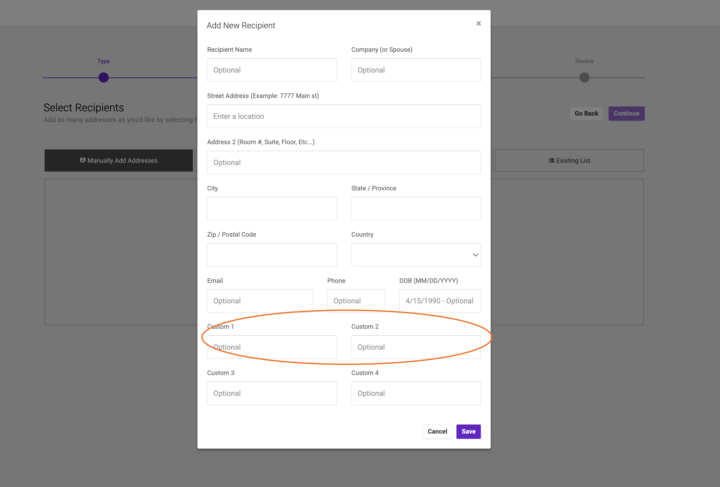Click the City text box
This screenshot has width=720, height=487.
point(272,208)
